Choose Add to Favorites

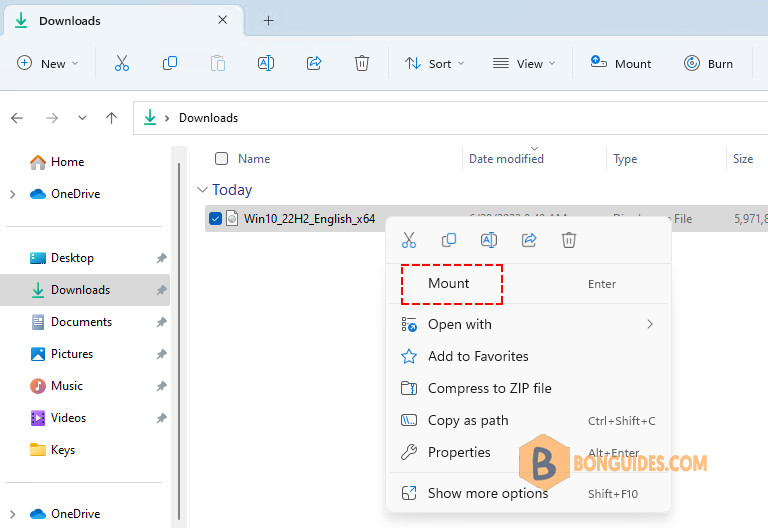click(x=528, y=356)
